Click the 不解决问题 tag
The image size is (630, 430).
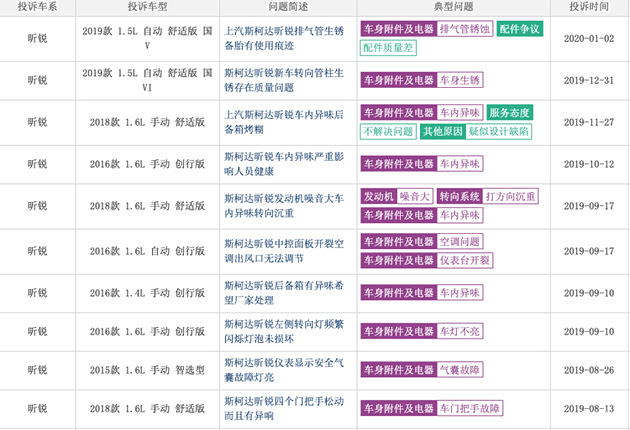pos(388,132)
